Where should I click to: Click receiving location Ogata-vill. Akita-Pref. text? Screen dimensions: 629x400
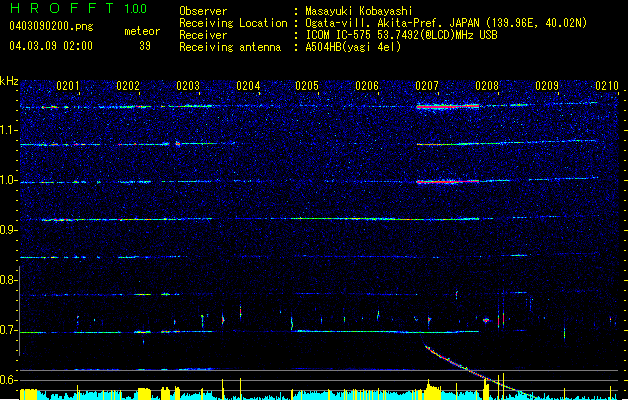446,23
